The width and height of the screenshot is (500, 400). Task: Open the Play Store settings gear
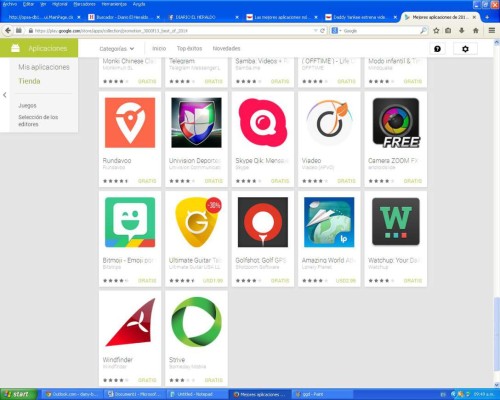[x=465, y=49]
